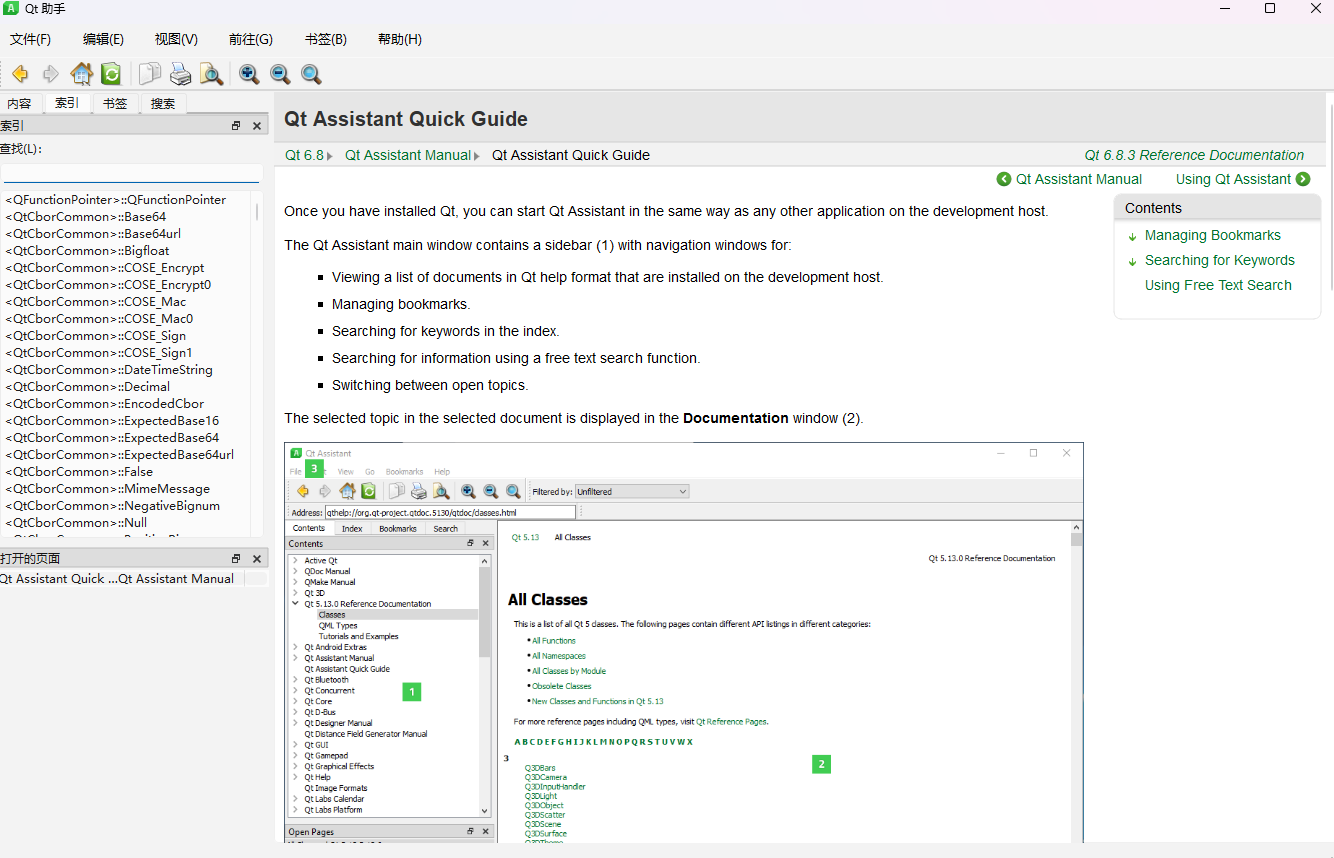Select index entry <QtCborCommon>::MimeMessage
The image size is (1334, 858).
click(107, 489)
